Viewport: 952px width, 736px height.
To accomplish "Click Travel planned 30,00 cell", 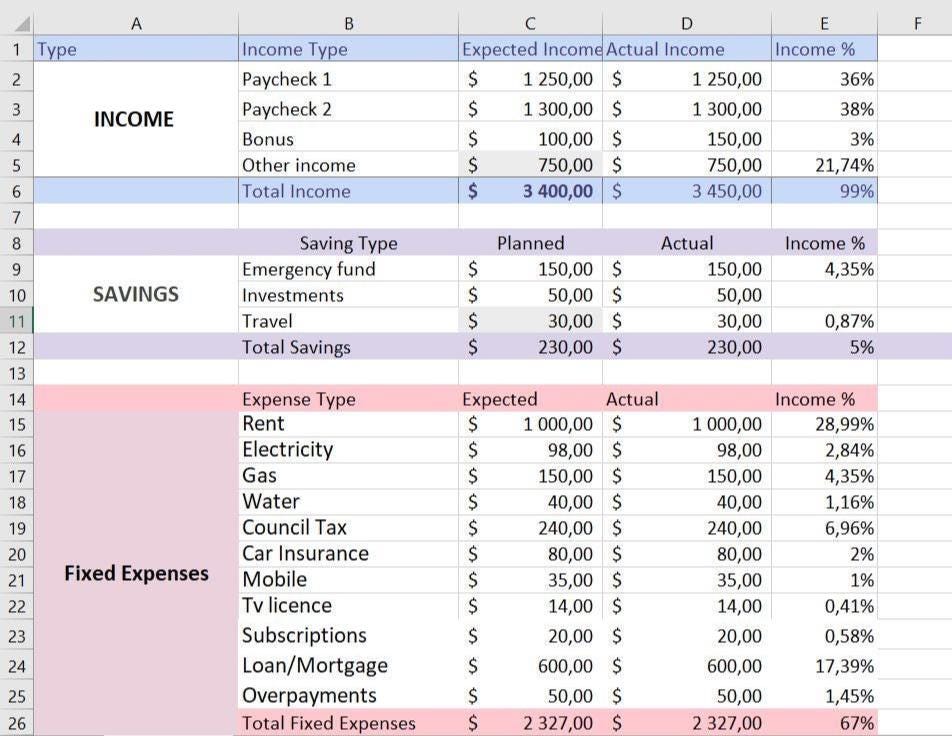I will pyautogui.click(x=530, y=321).
